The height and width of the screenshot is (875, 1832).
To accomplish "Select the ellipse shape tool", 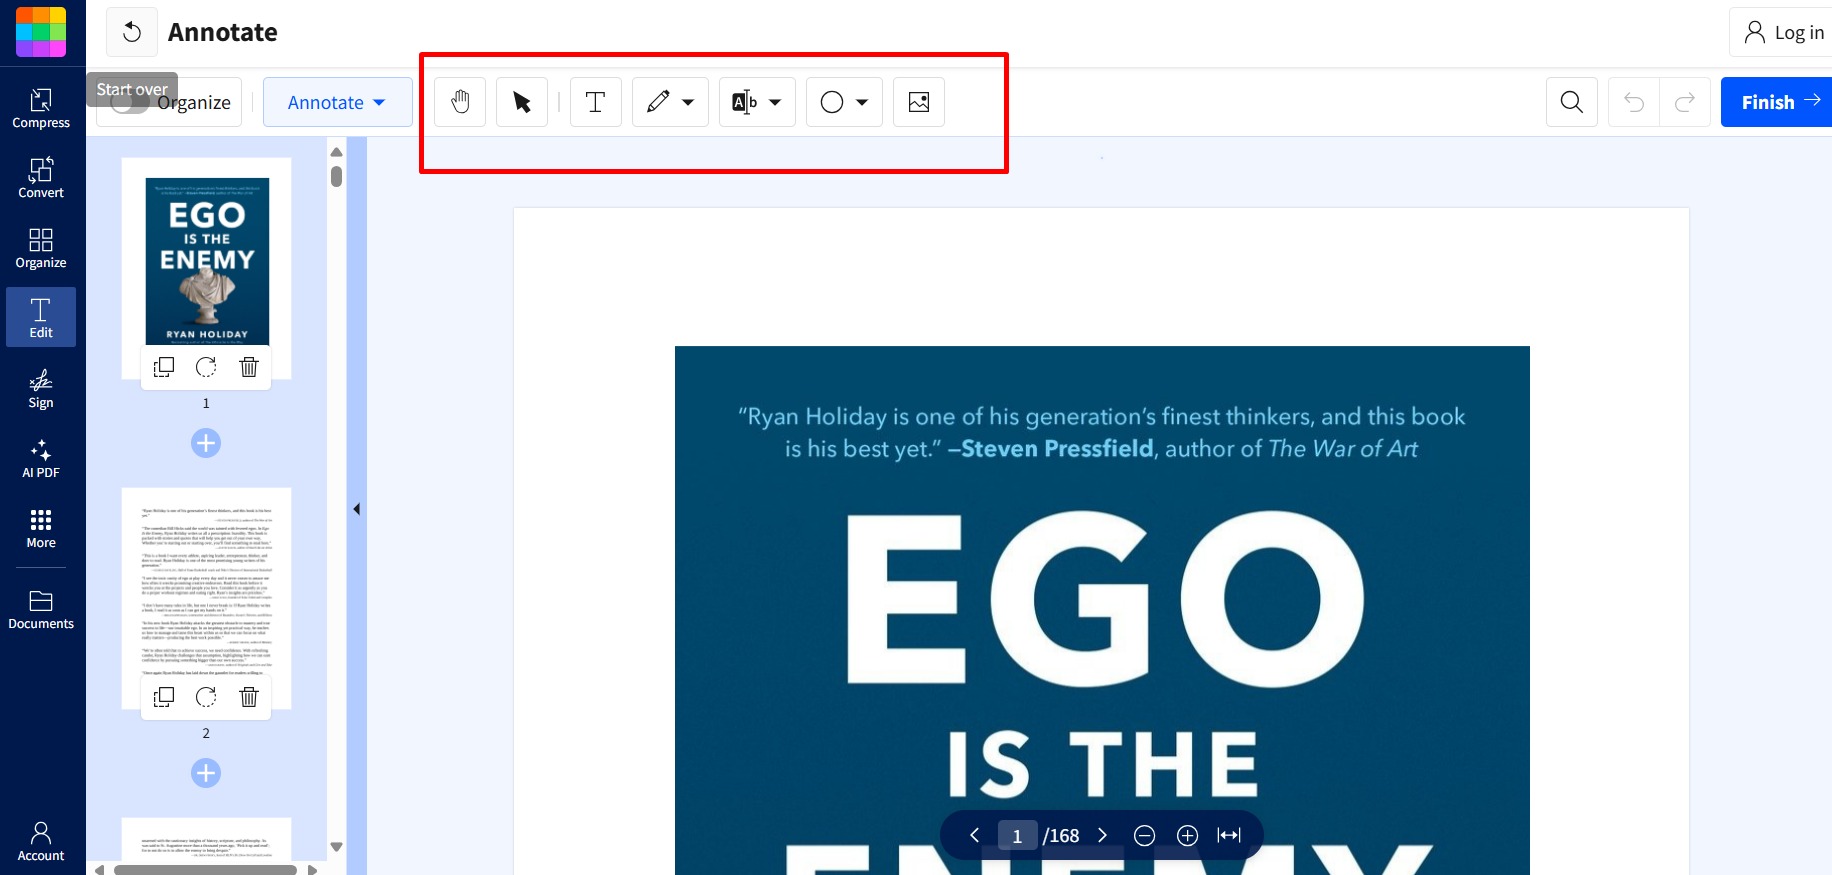I will pyautogui.click(x=832, y=102).
